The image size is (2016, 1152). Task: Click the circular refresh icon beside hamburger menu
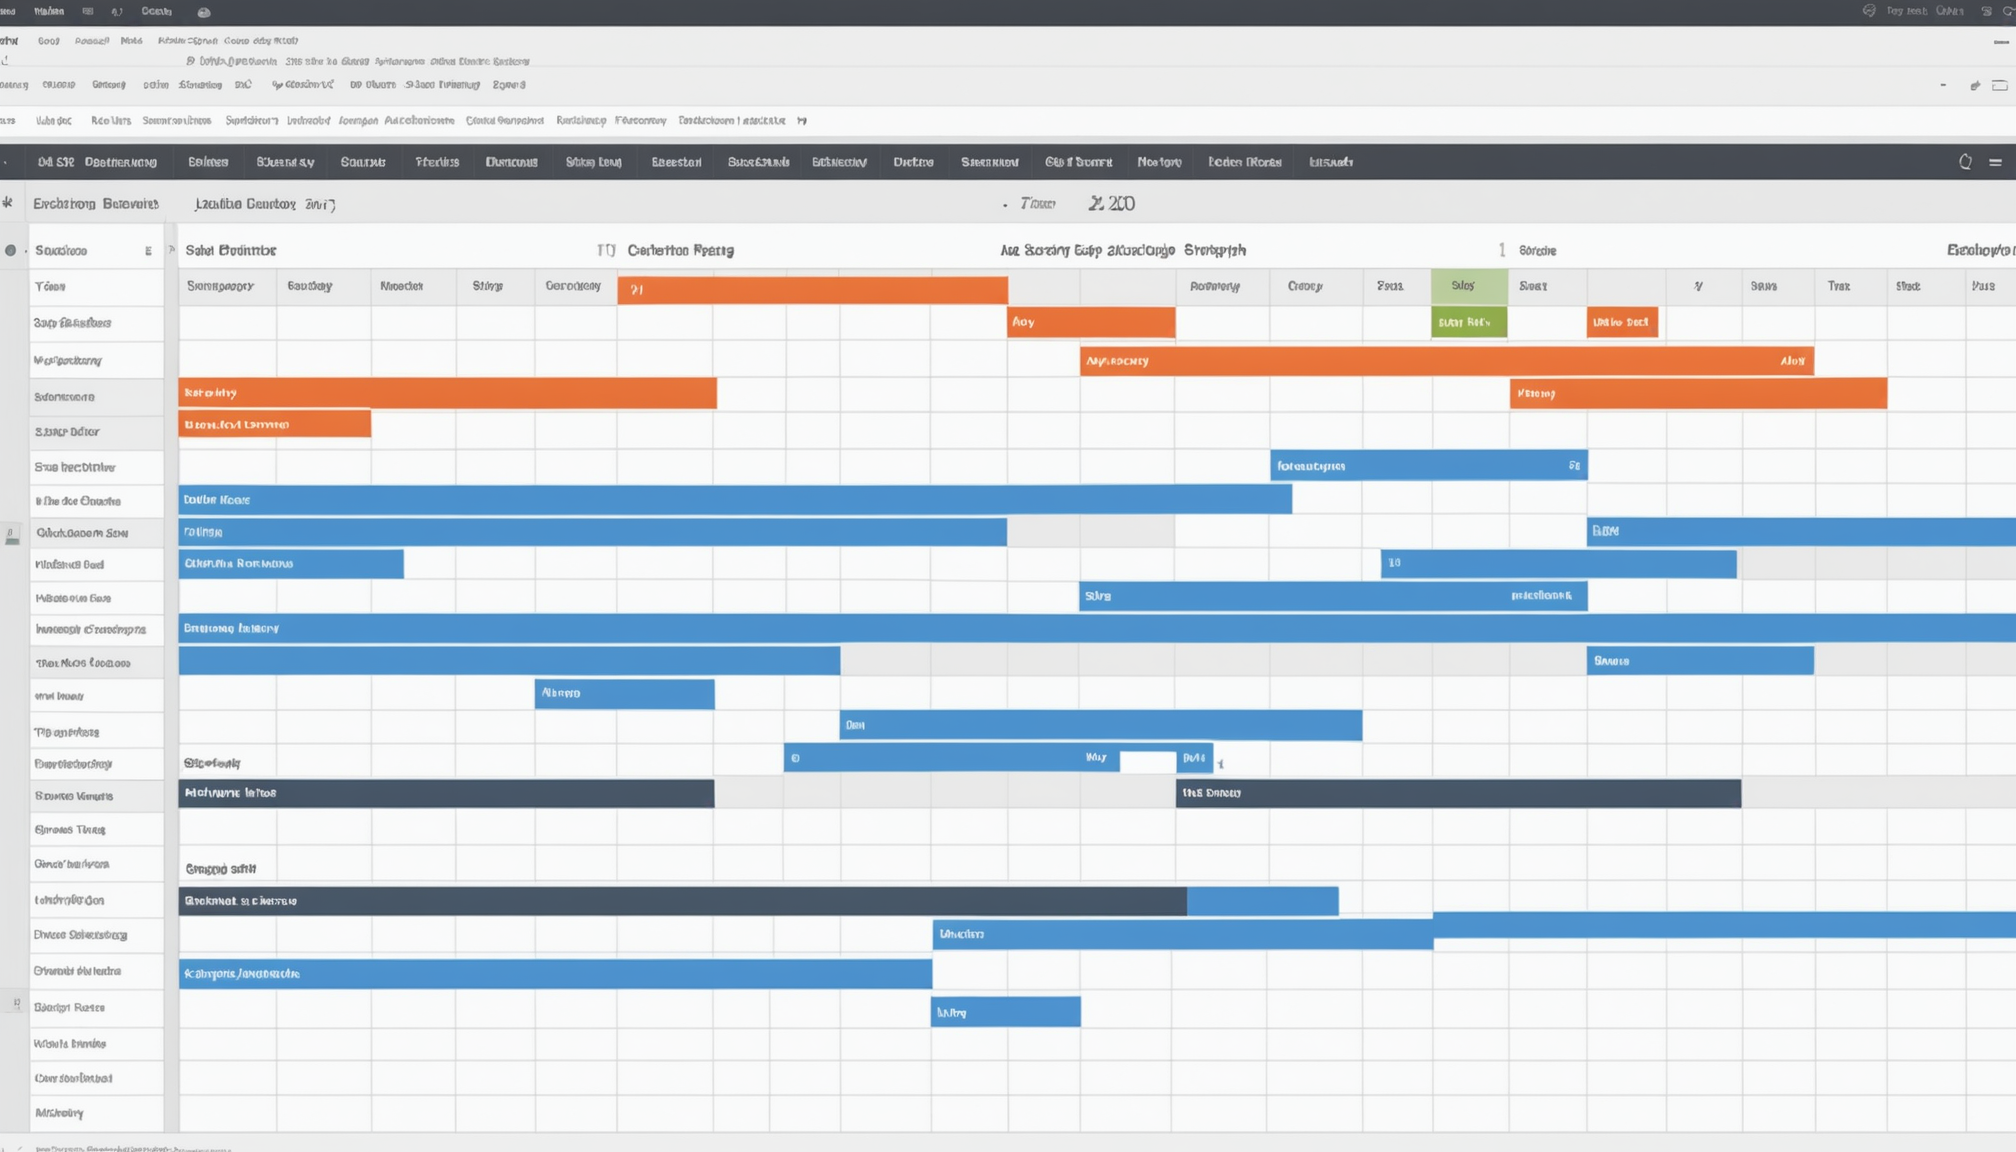1965,162
